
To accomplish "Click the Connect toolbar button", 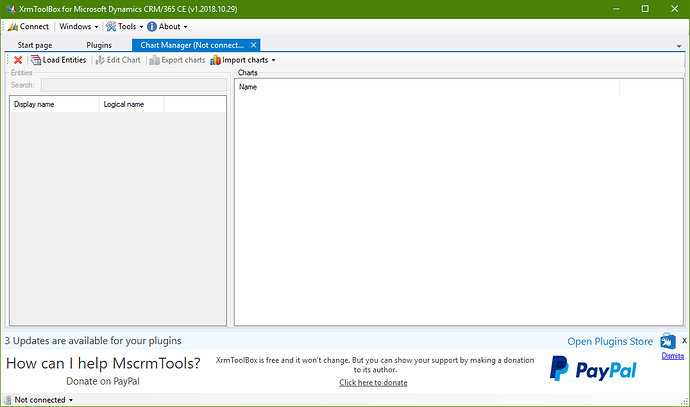I will point(28,26).
